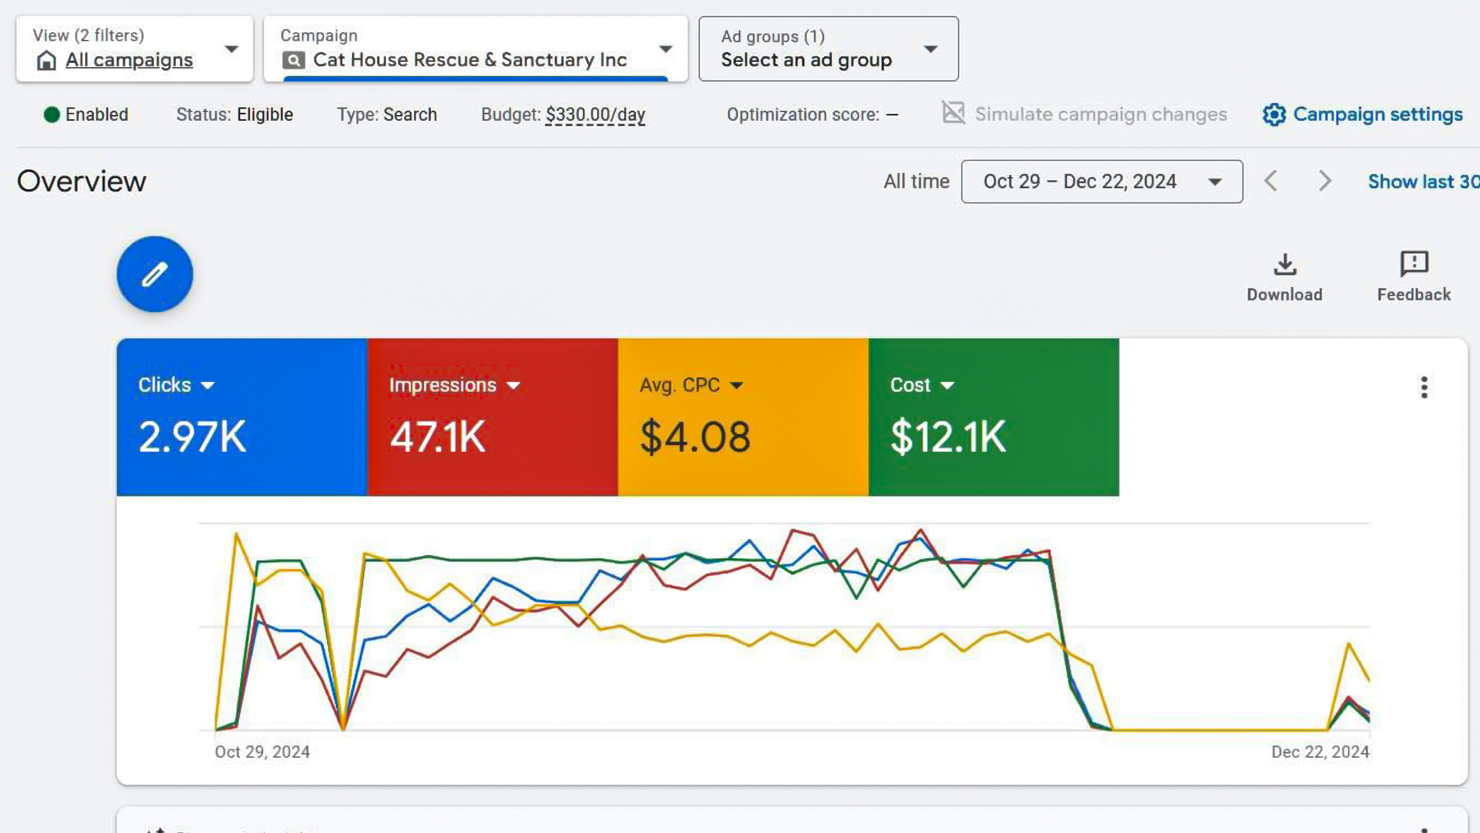Open the date range picker
This screenshot has width=1480, height=833.
1101,181
